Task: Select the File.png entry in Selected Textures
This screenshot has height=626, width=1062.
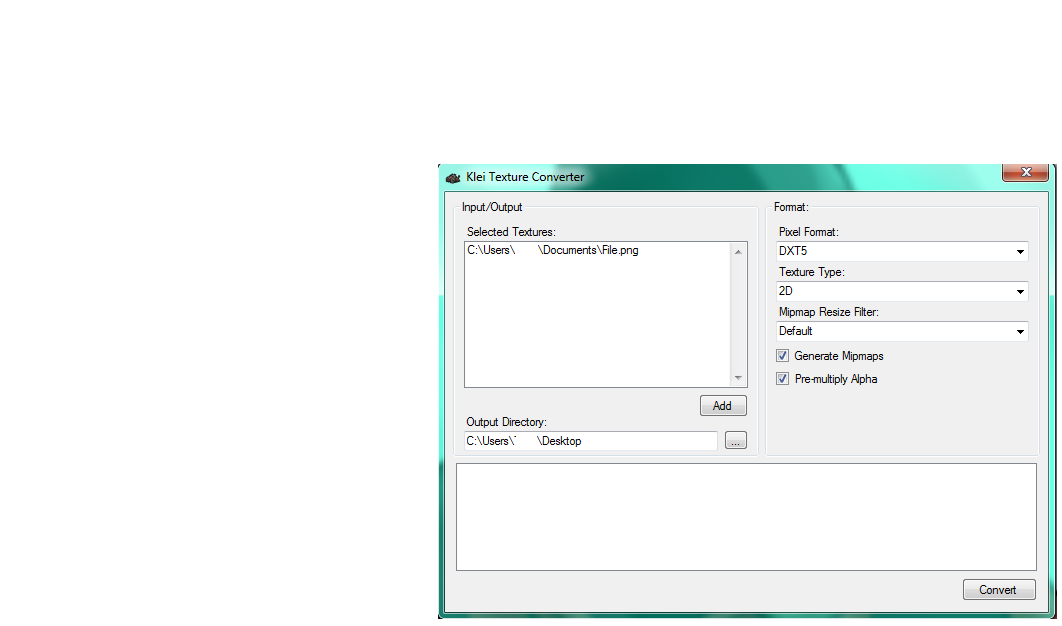Action: pos(552,250)
